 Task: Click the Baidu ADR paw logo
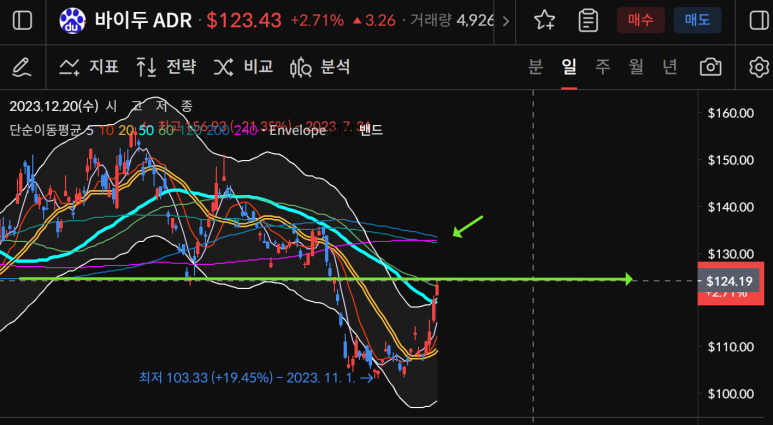click(x=72, y=21)
